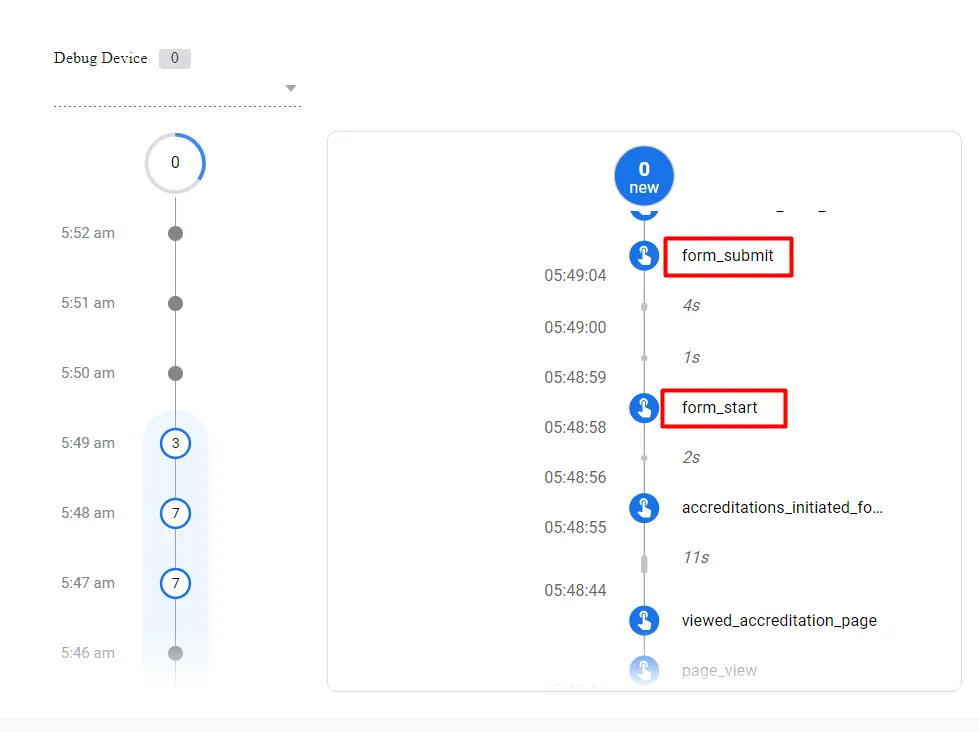
Task: Select the 5:48 am marker with 7 events
Action: coord(175,513)
